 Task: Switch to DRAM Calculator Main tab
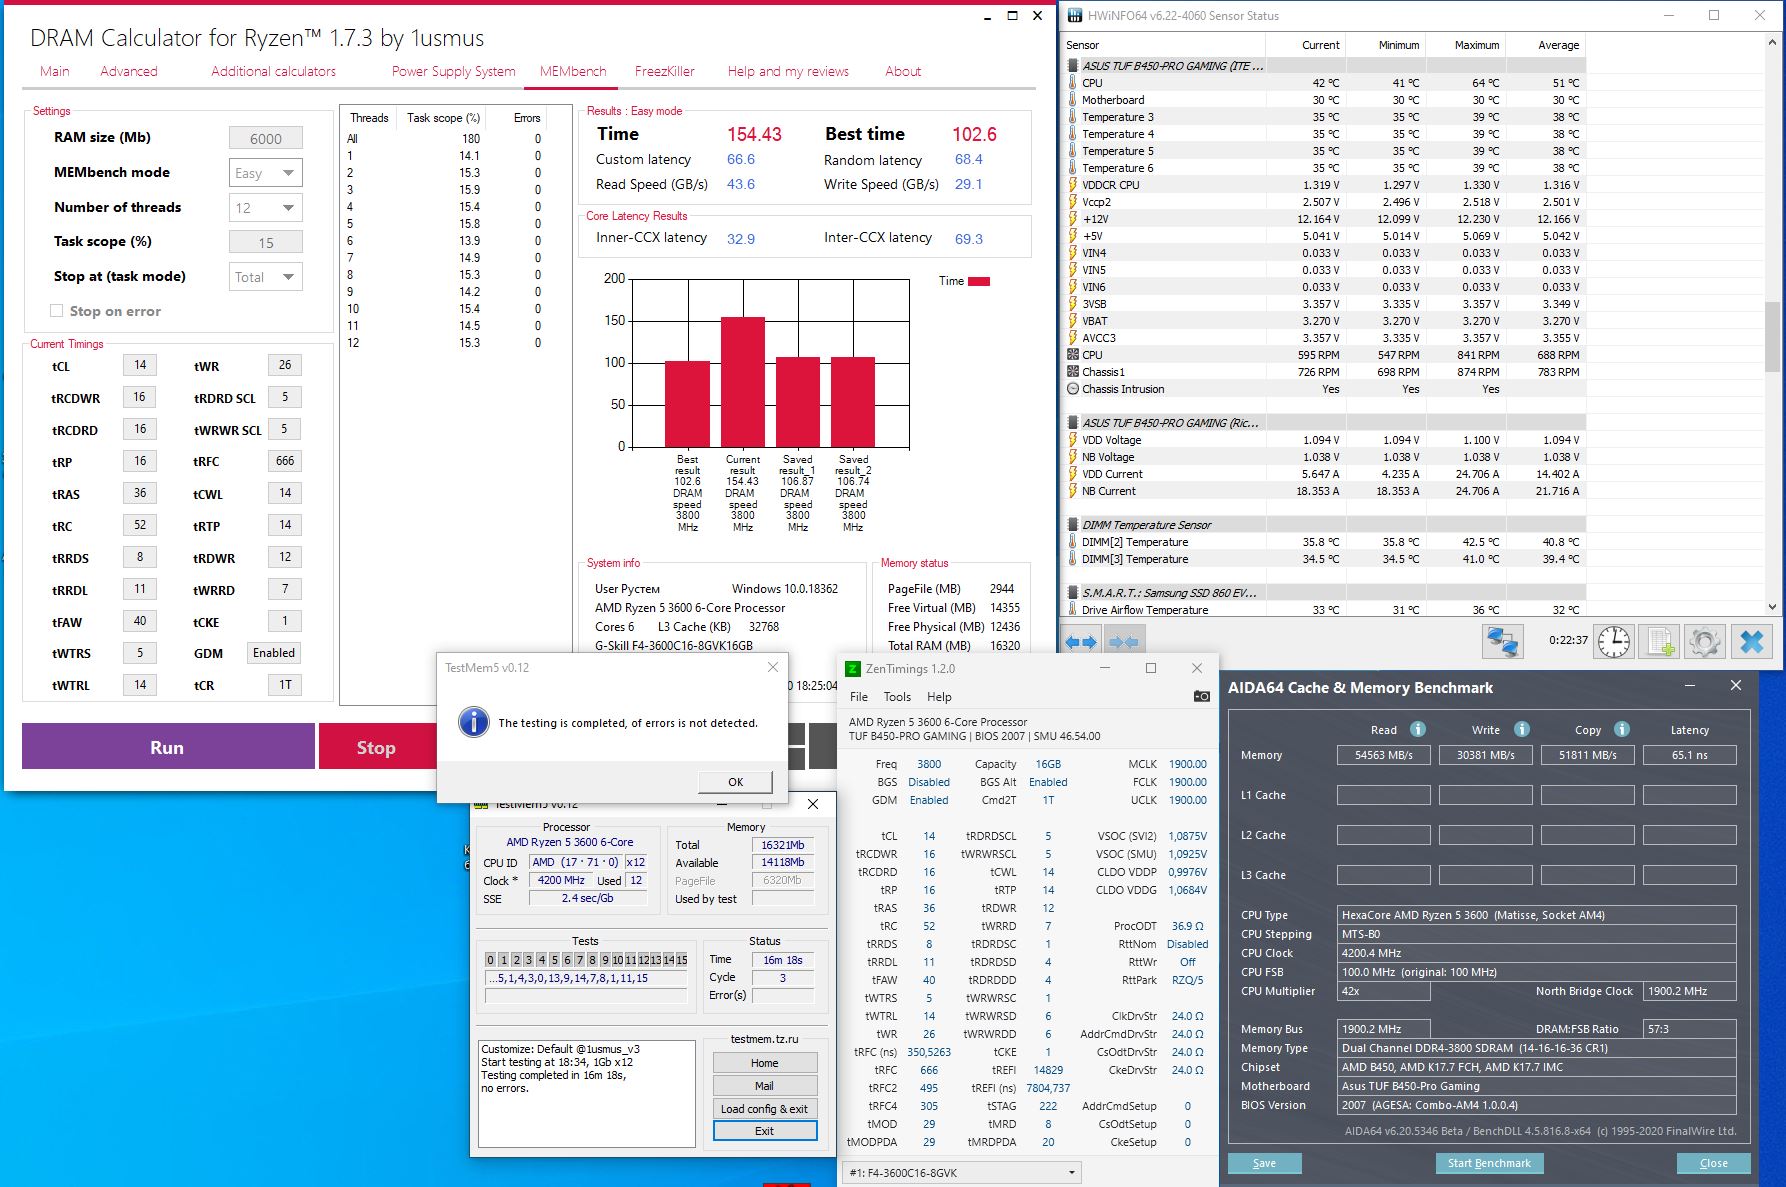[x=55, y=71]
